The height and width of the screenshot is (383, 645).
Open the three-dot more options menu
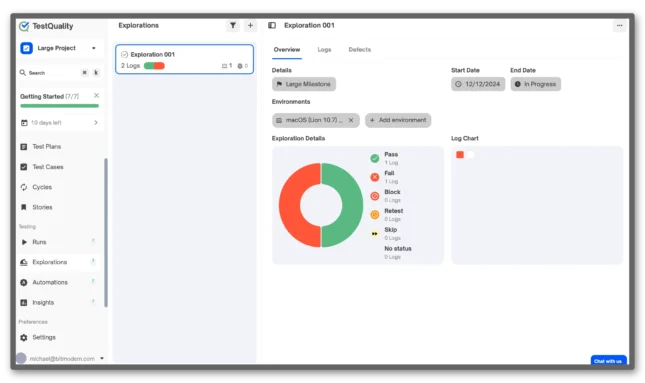619,26
